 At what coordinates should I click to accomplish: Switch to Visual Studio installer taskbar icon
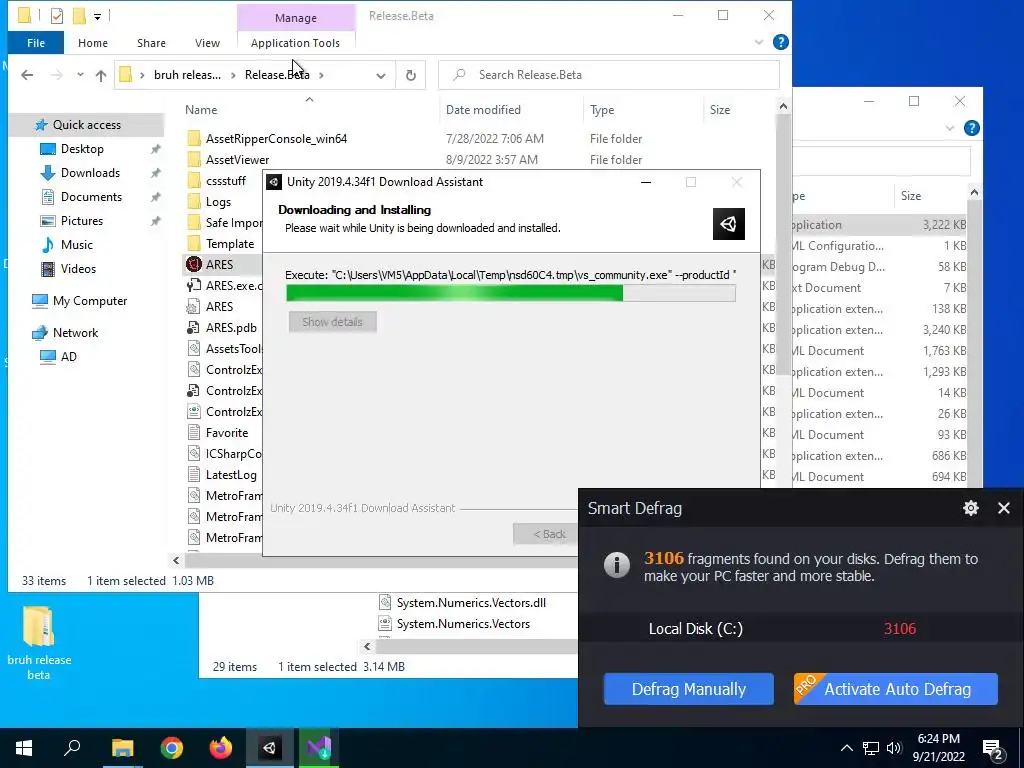pos(319,748)
